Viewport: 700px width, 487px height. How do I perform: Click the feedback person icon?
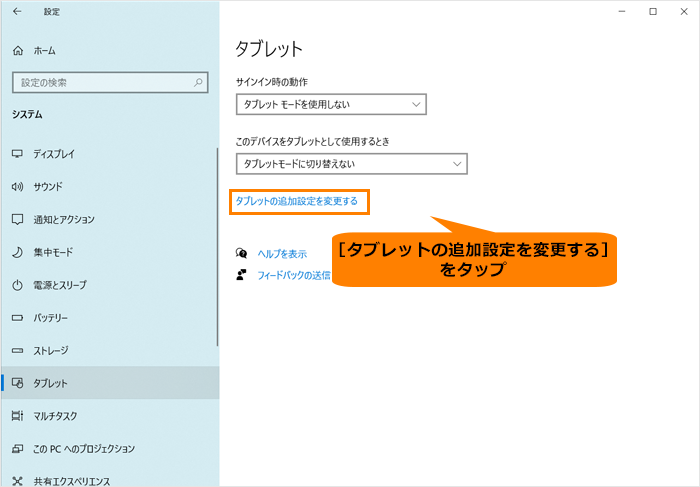pos(242,275)
